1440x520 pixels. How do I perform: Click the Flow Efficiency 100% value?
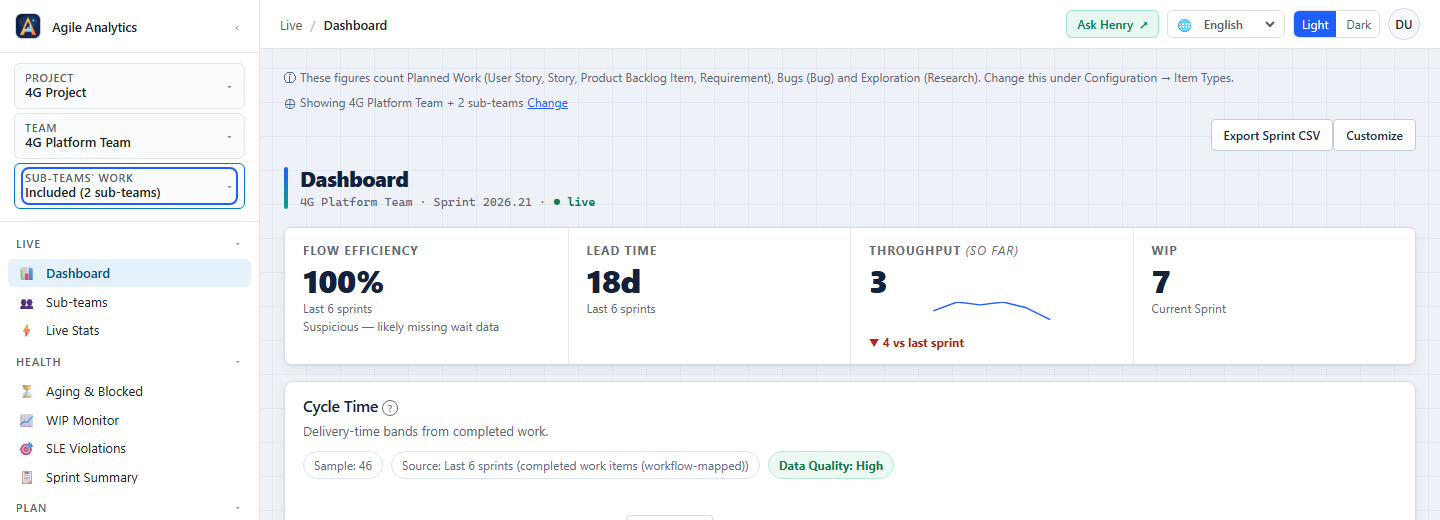click(343, 283)
